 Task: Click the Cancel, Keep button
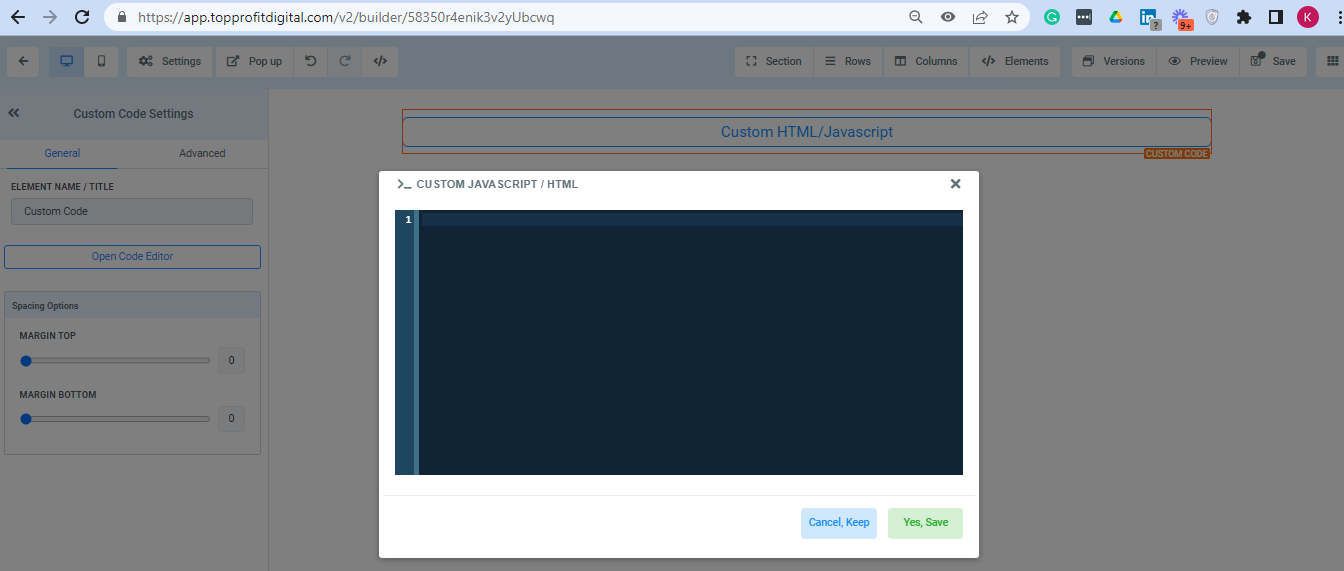coord(838,523)
